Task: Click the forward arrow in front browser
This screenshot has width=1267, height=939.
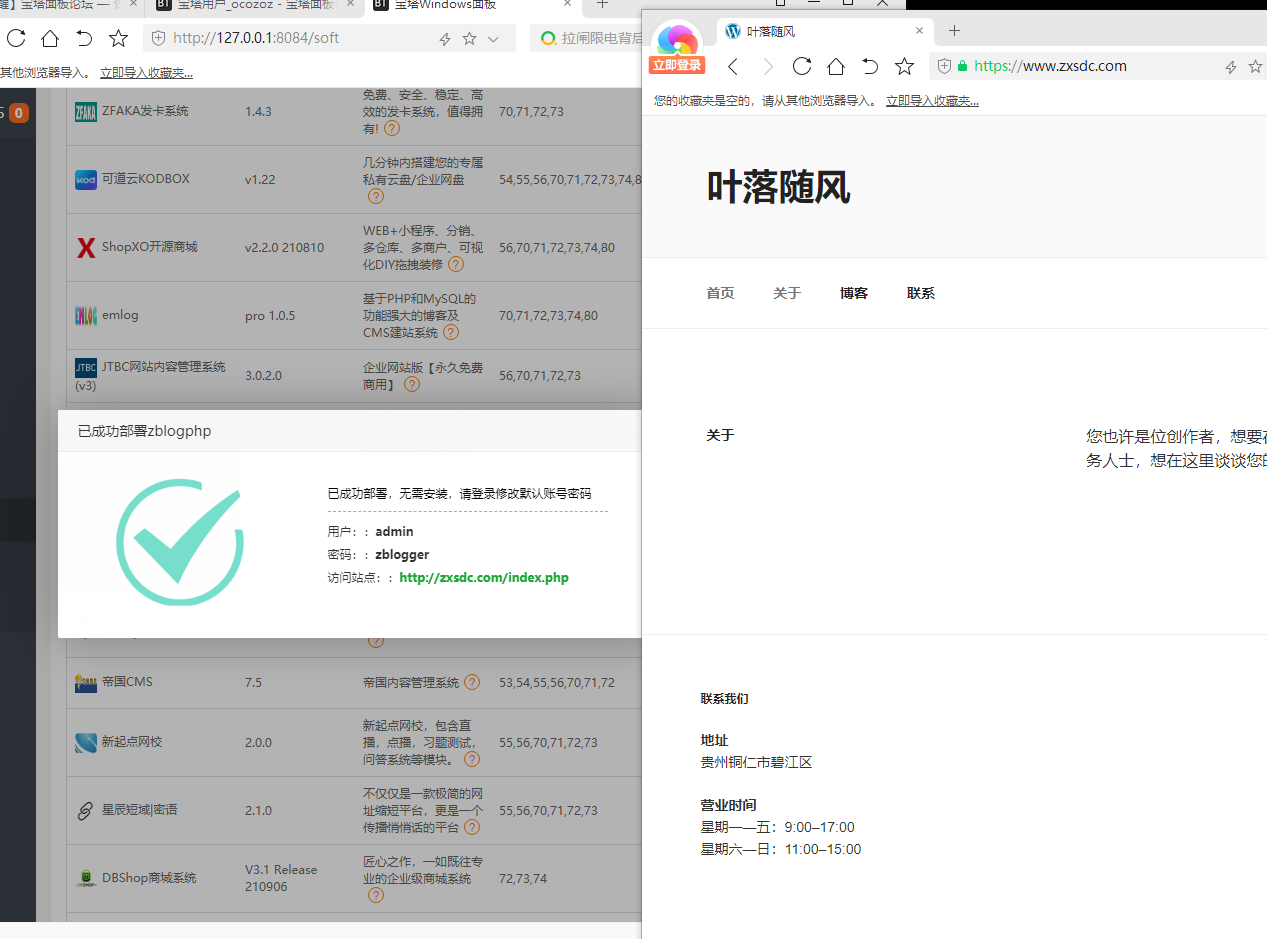Action: [x=768, y=66]
